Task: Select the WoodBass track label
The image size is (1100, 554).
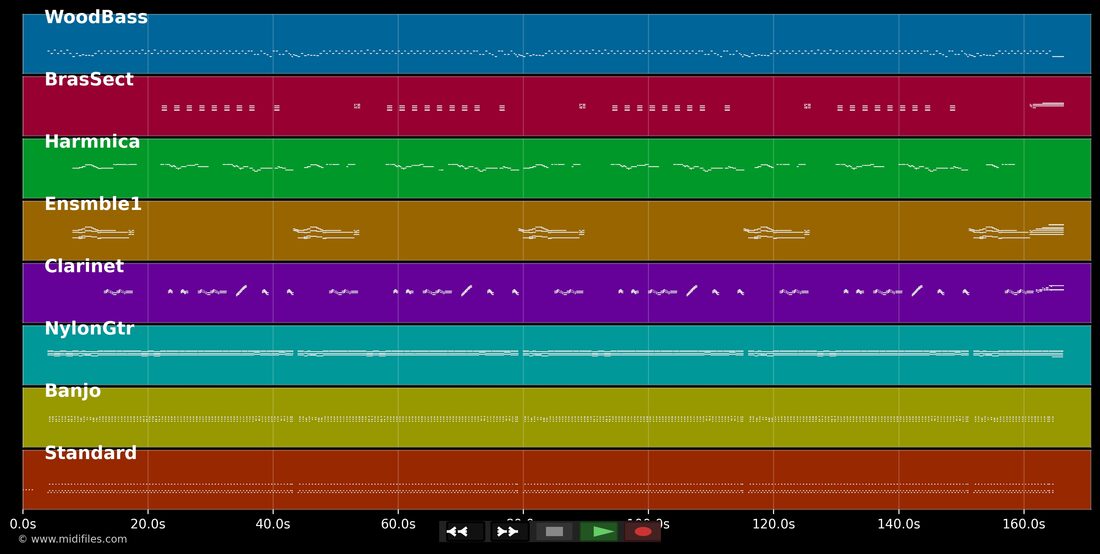Action: pos(96,18)
